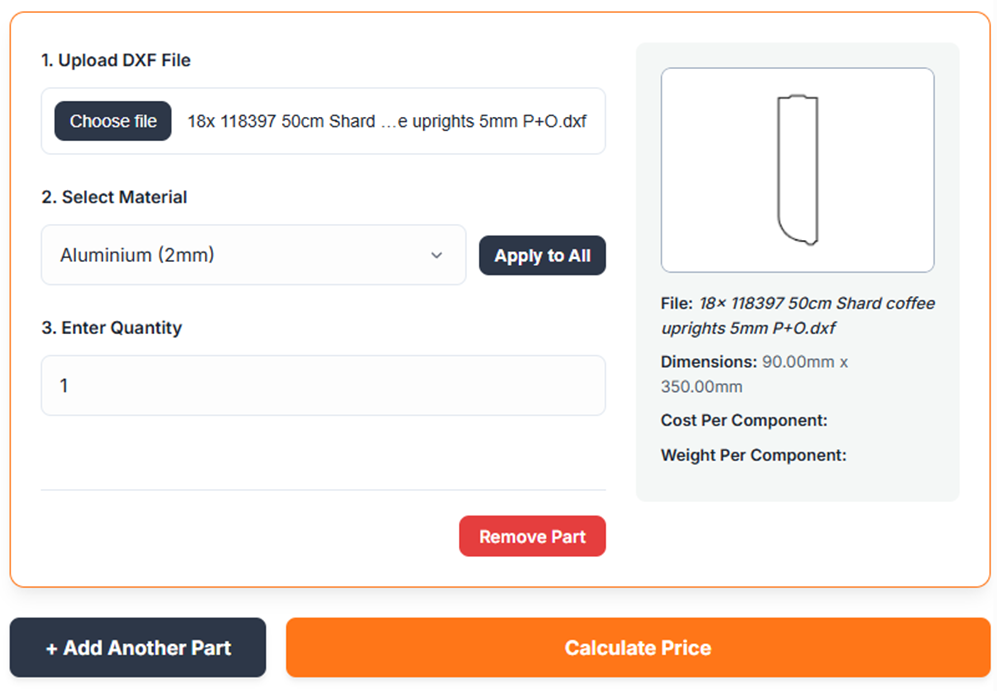Click the '1. Upload DXF File' heading

point(116,60)
